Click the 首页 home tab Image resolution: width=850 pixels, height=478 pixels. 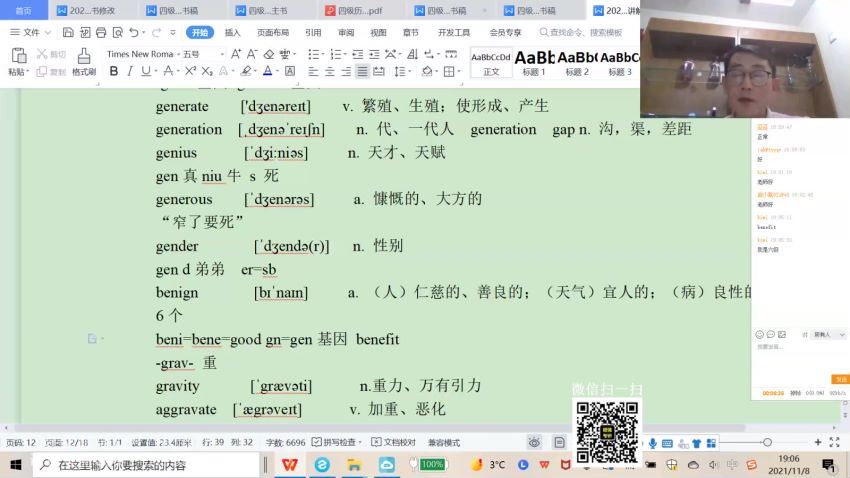pos(23,10)
